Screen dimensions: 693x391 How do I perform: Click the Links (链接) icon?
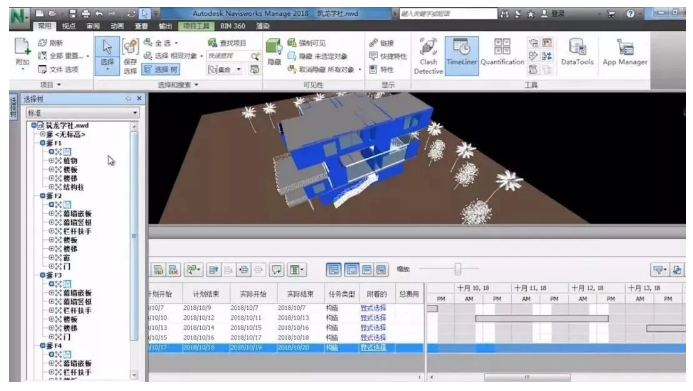373,42
